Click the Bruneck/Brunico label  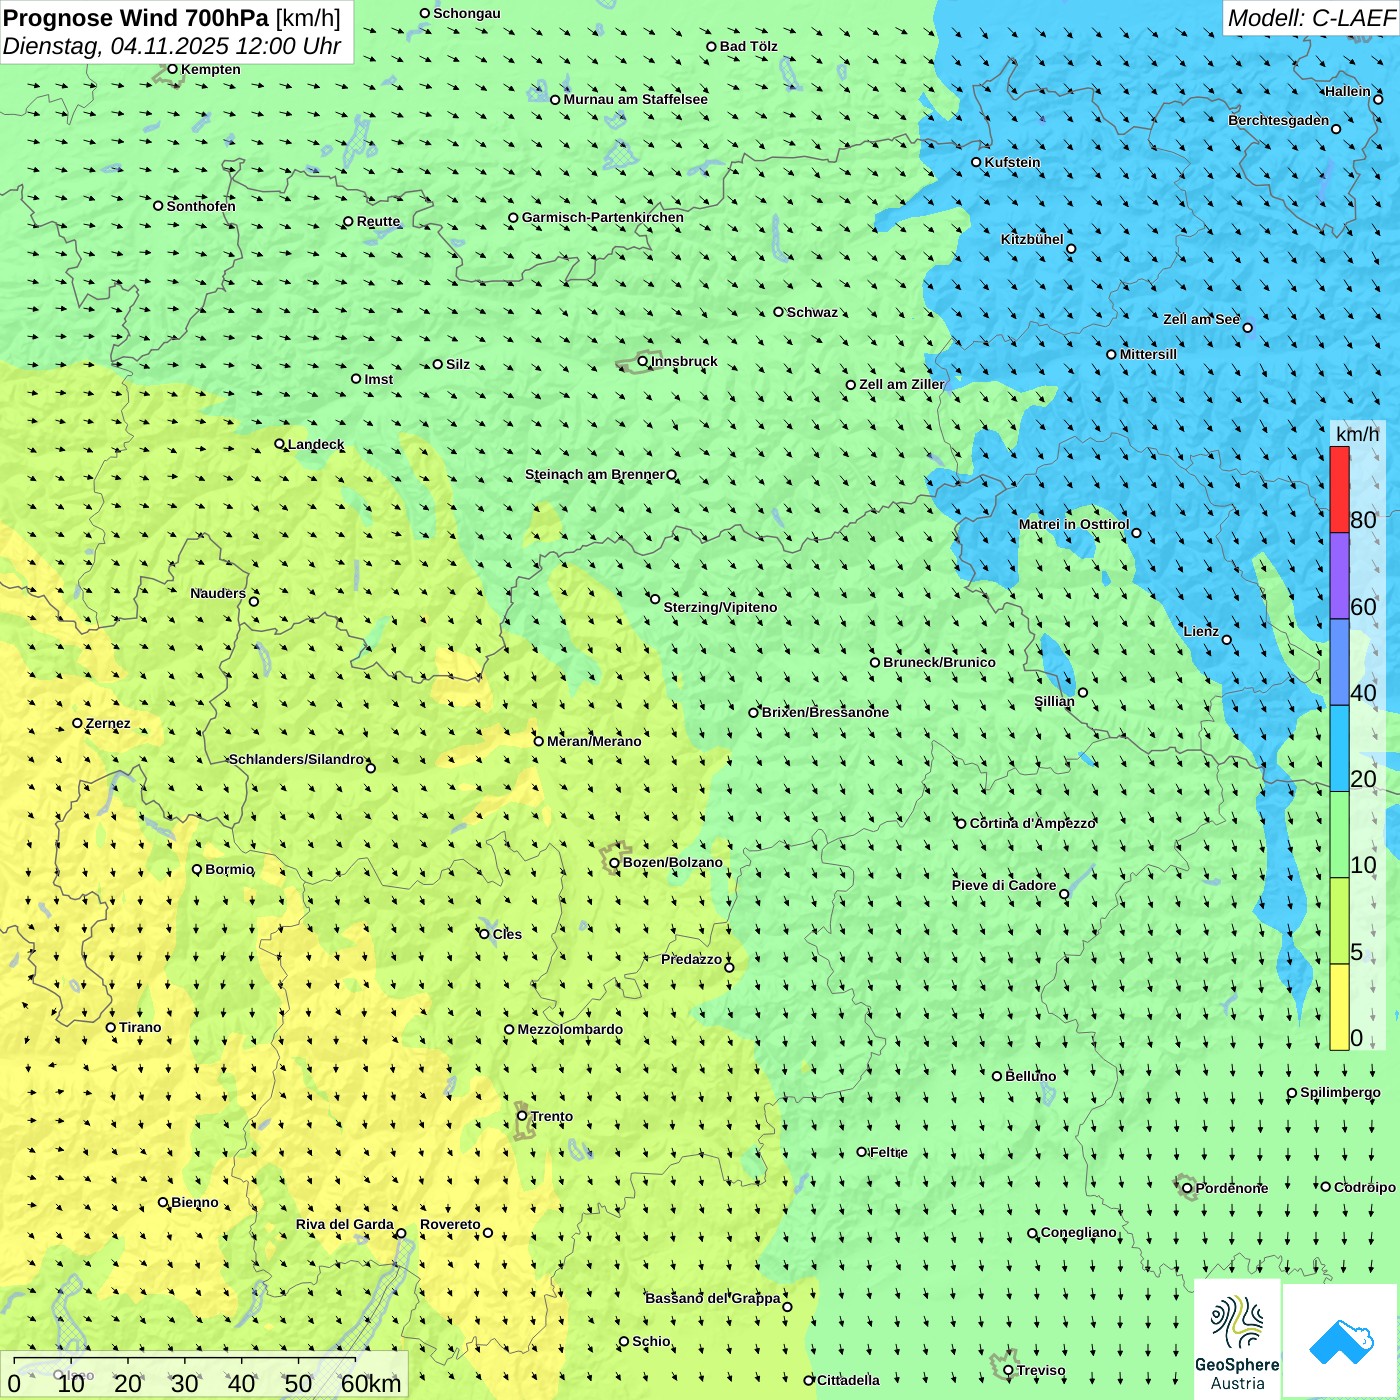(x=939, y=662)
